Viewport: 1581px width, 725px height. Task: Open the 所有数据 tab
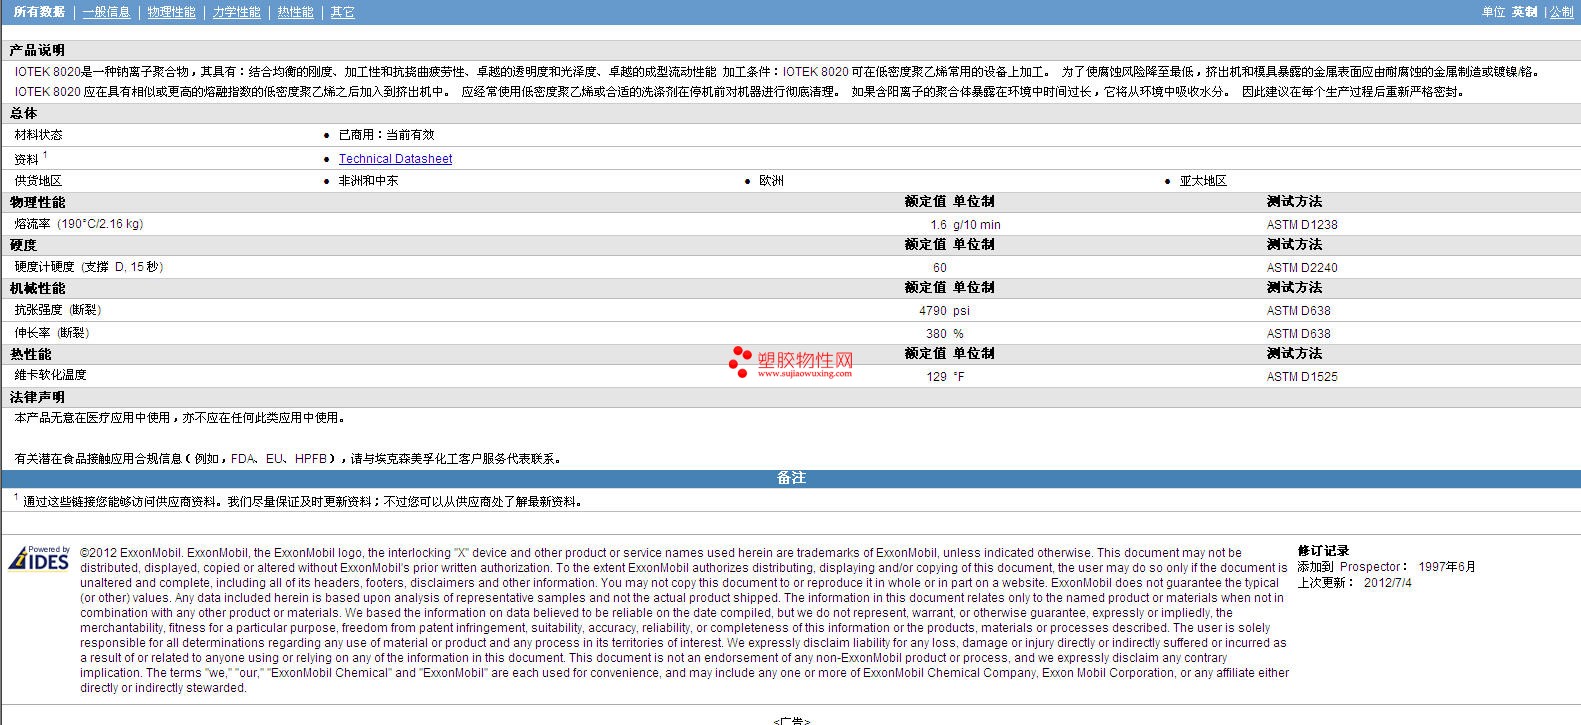click(39, 12)
